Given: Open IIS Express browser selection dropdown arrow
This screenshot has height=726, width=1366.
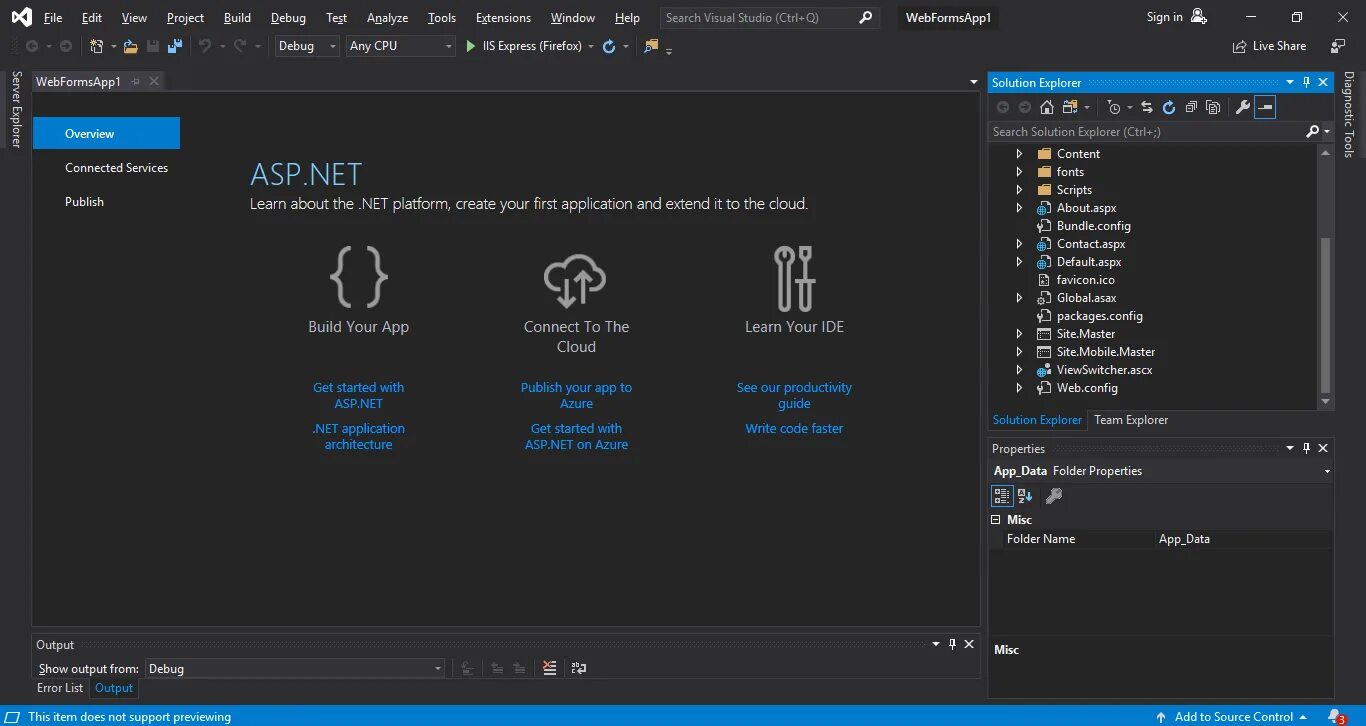Looking at the screenshot, I should pos(591,46).
